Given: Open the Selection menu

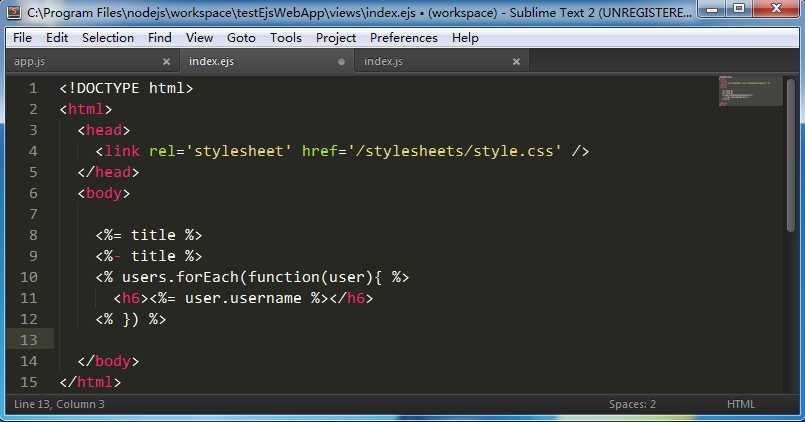Looking at the screenshot, I should click(108, 38).
